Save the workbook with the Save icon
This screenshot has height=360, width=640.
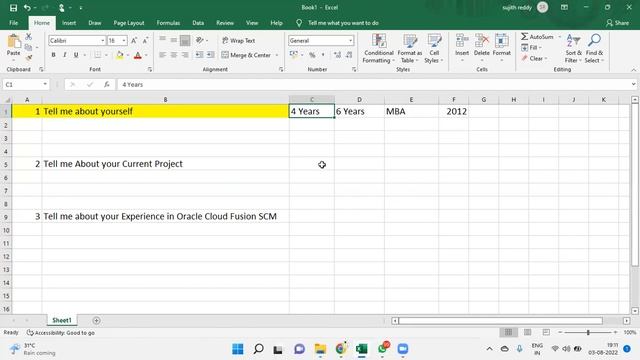click(x=13, y=8)
